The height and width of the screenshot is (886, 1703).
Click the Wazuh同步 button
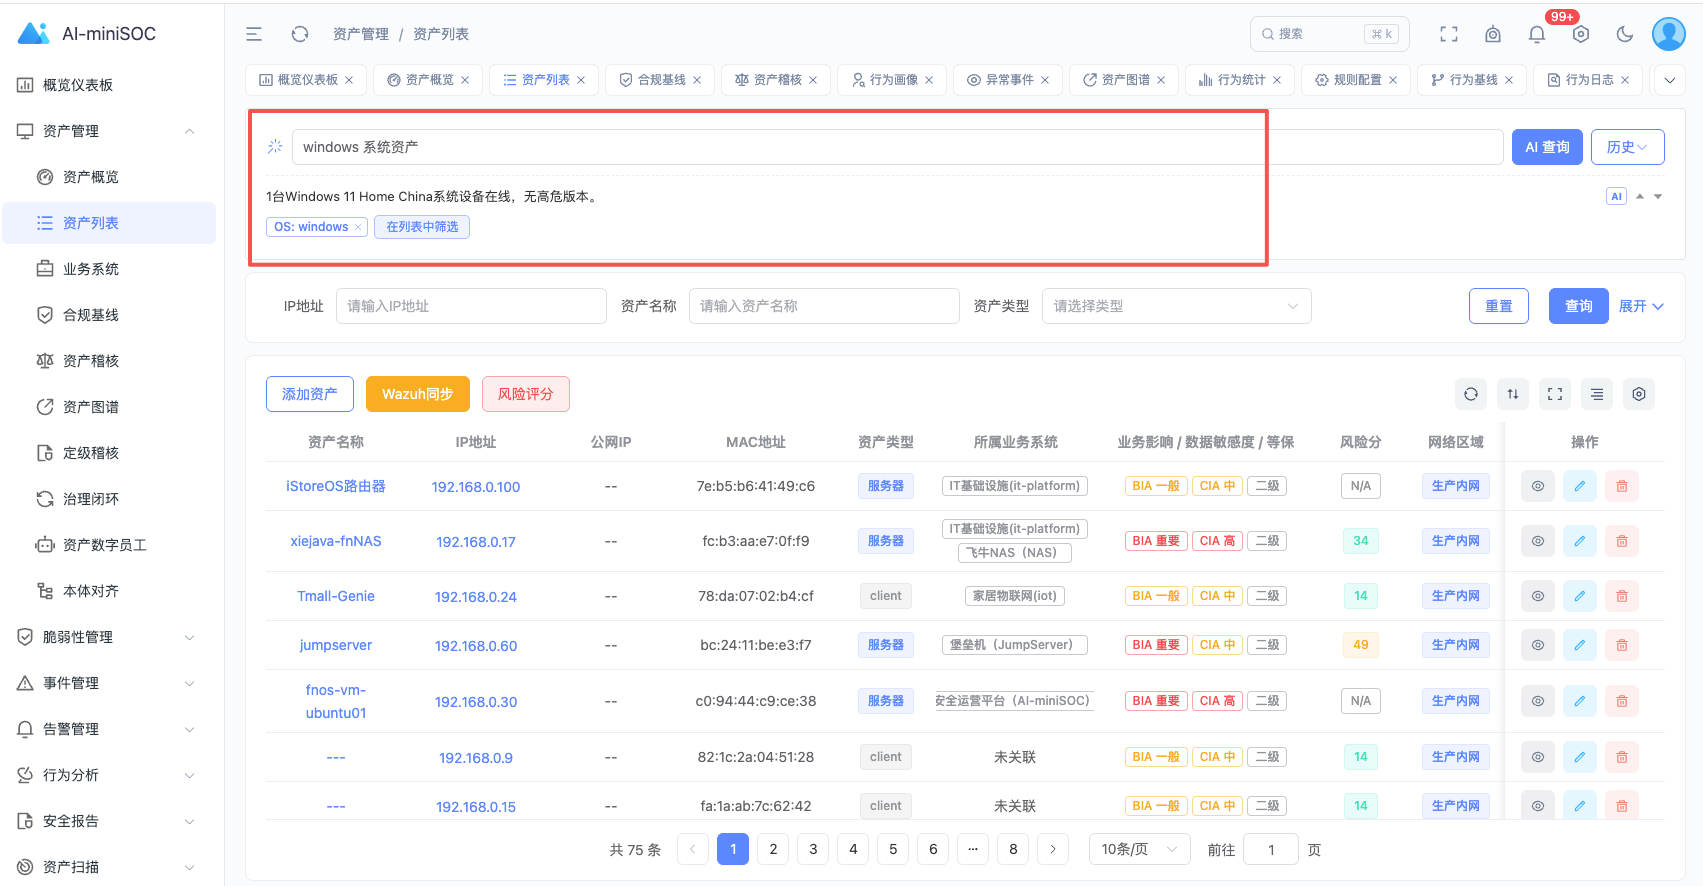(x=418, y=394)
